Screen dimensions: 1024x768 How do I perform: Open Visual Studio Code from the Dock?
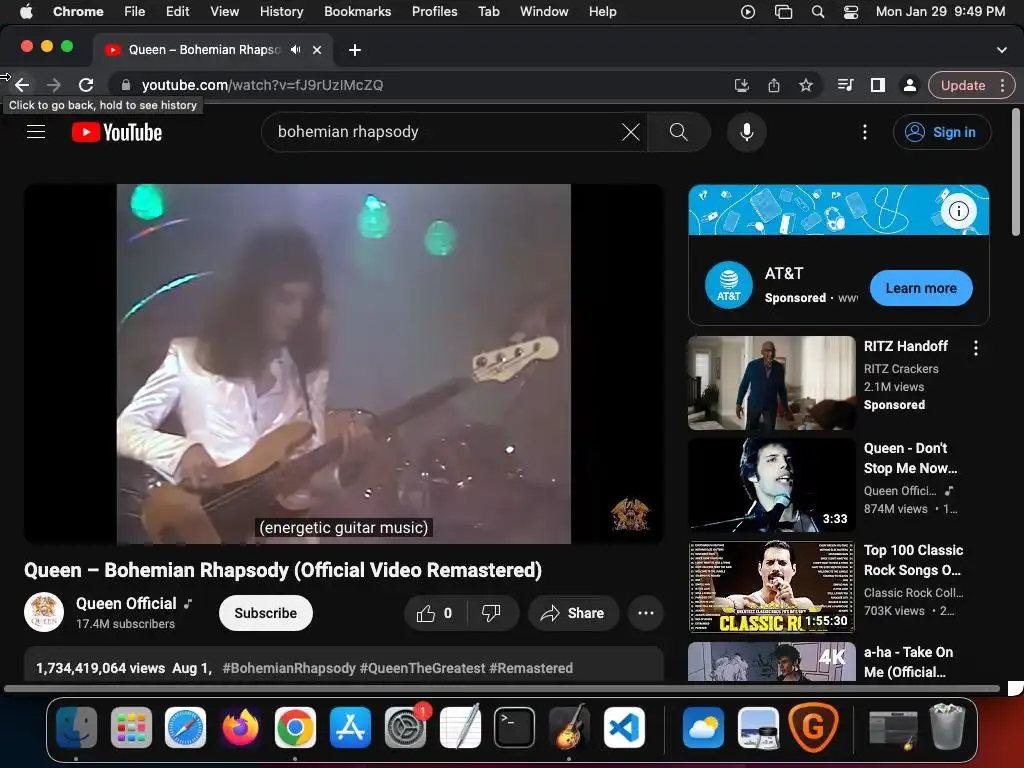pyautogui.click(x=624, y=727)
